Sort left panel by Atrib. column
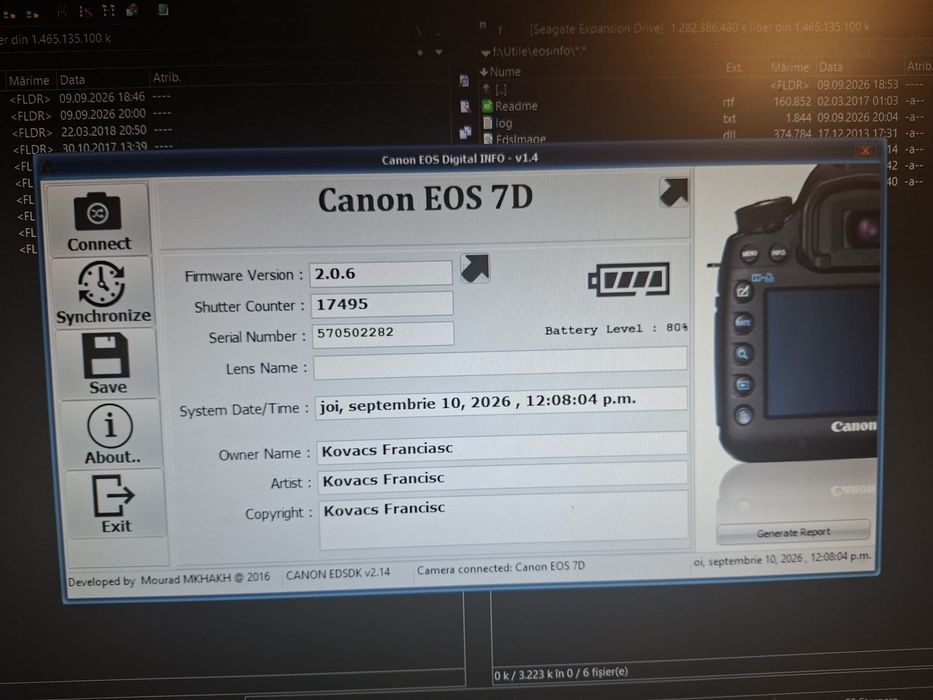Screen dimensions: 933x700 [167, 77]
